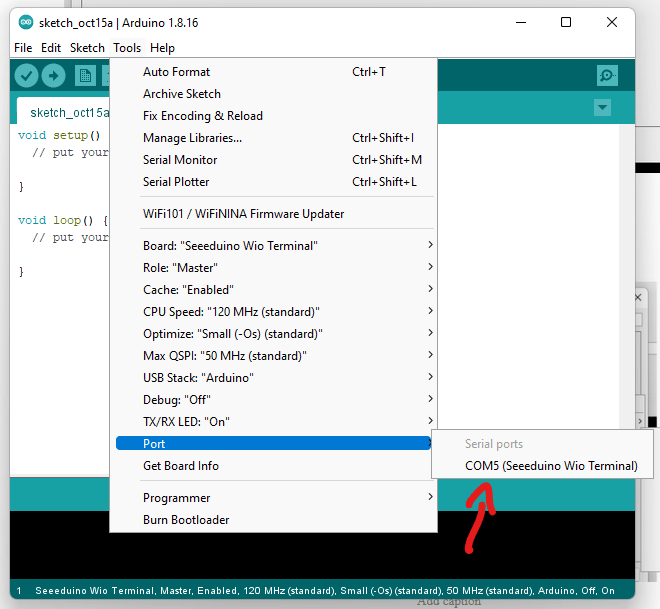Click the "void loop() {" code line
The height and width of the screenshot is (609, 660).
(63, 221)
